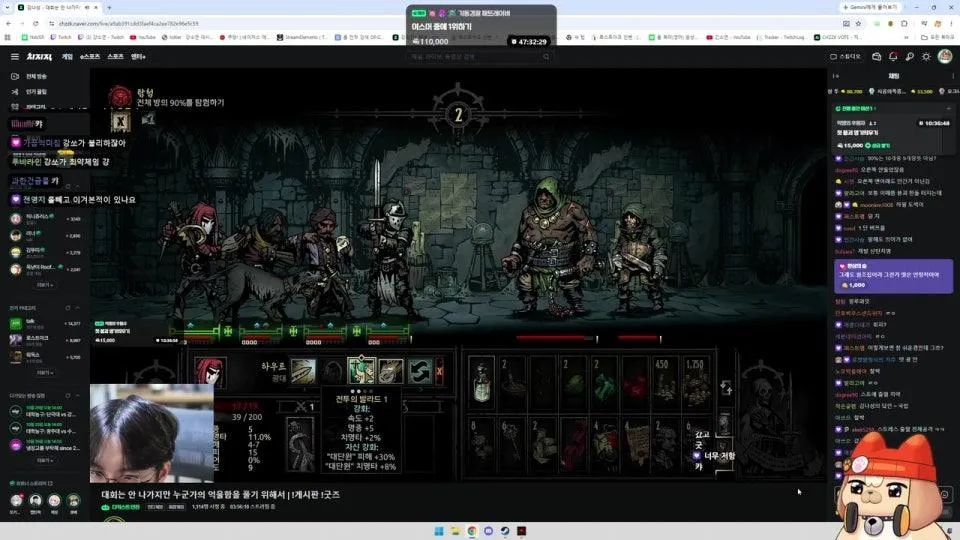Open the Windows Start button
The height and width of the screenshot is (540, 960).
[438, 531]
